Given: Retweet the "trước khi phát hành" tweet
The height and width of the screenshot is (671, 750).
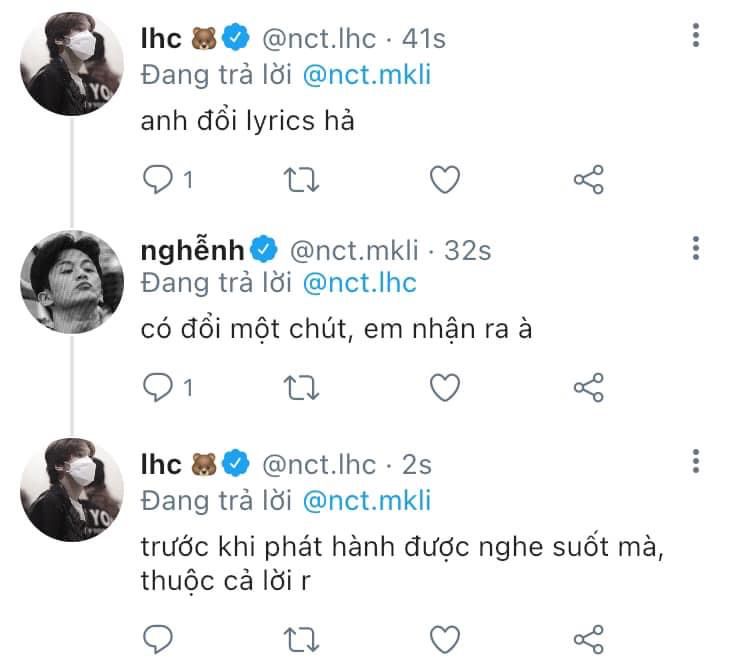Looking at the screenshot, I should [x=300, y=636].
